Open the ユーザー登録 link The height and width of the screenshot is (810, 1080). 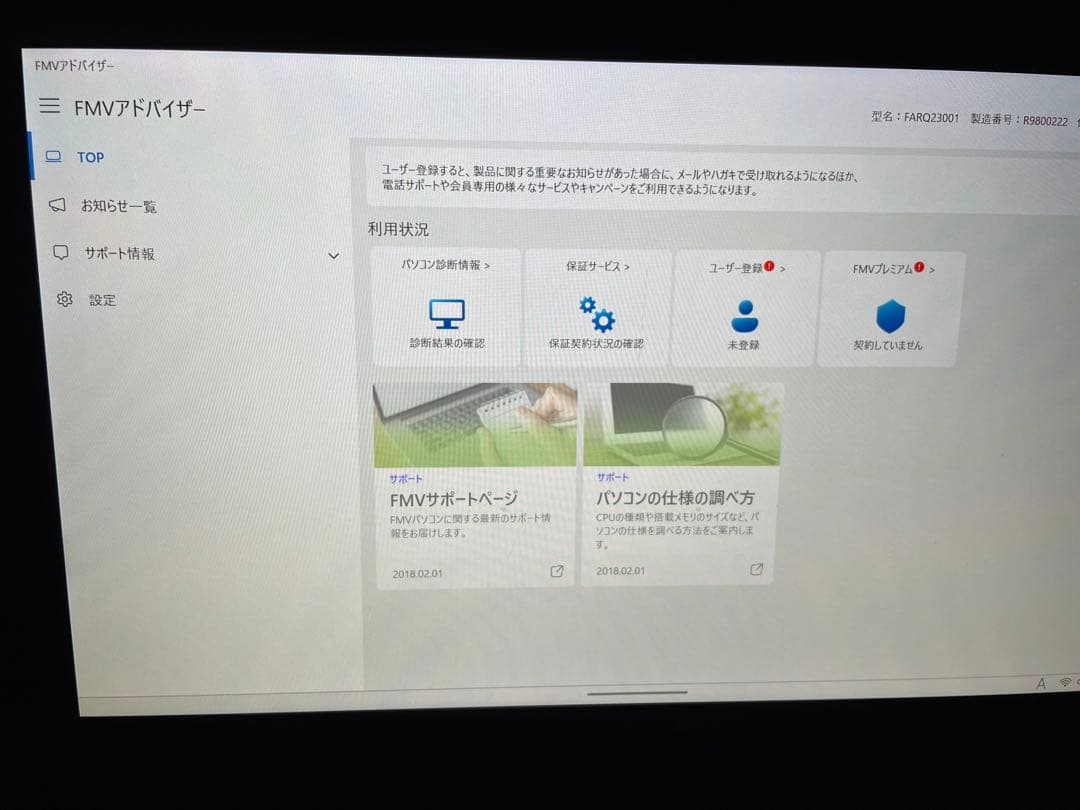point(736,267)
